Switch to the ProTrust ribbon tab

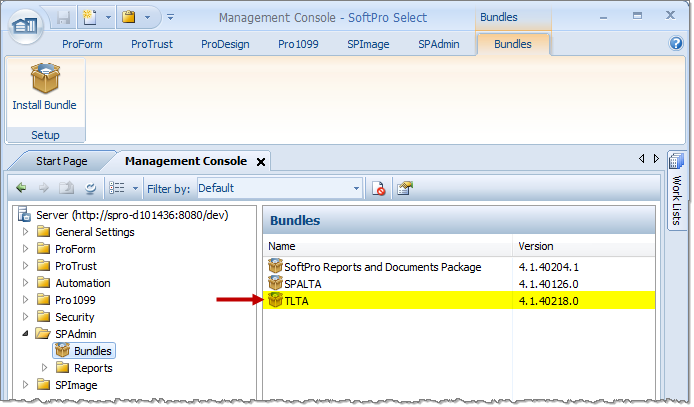coord(152,44)
